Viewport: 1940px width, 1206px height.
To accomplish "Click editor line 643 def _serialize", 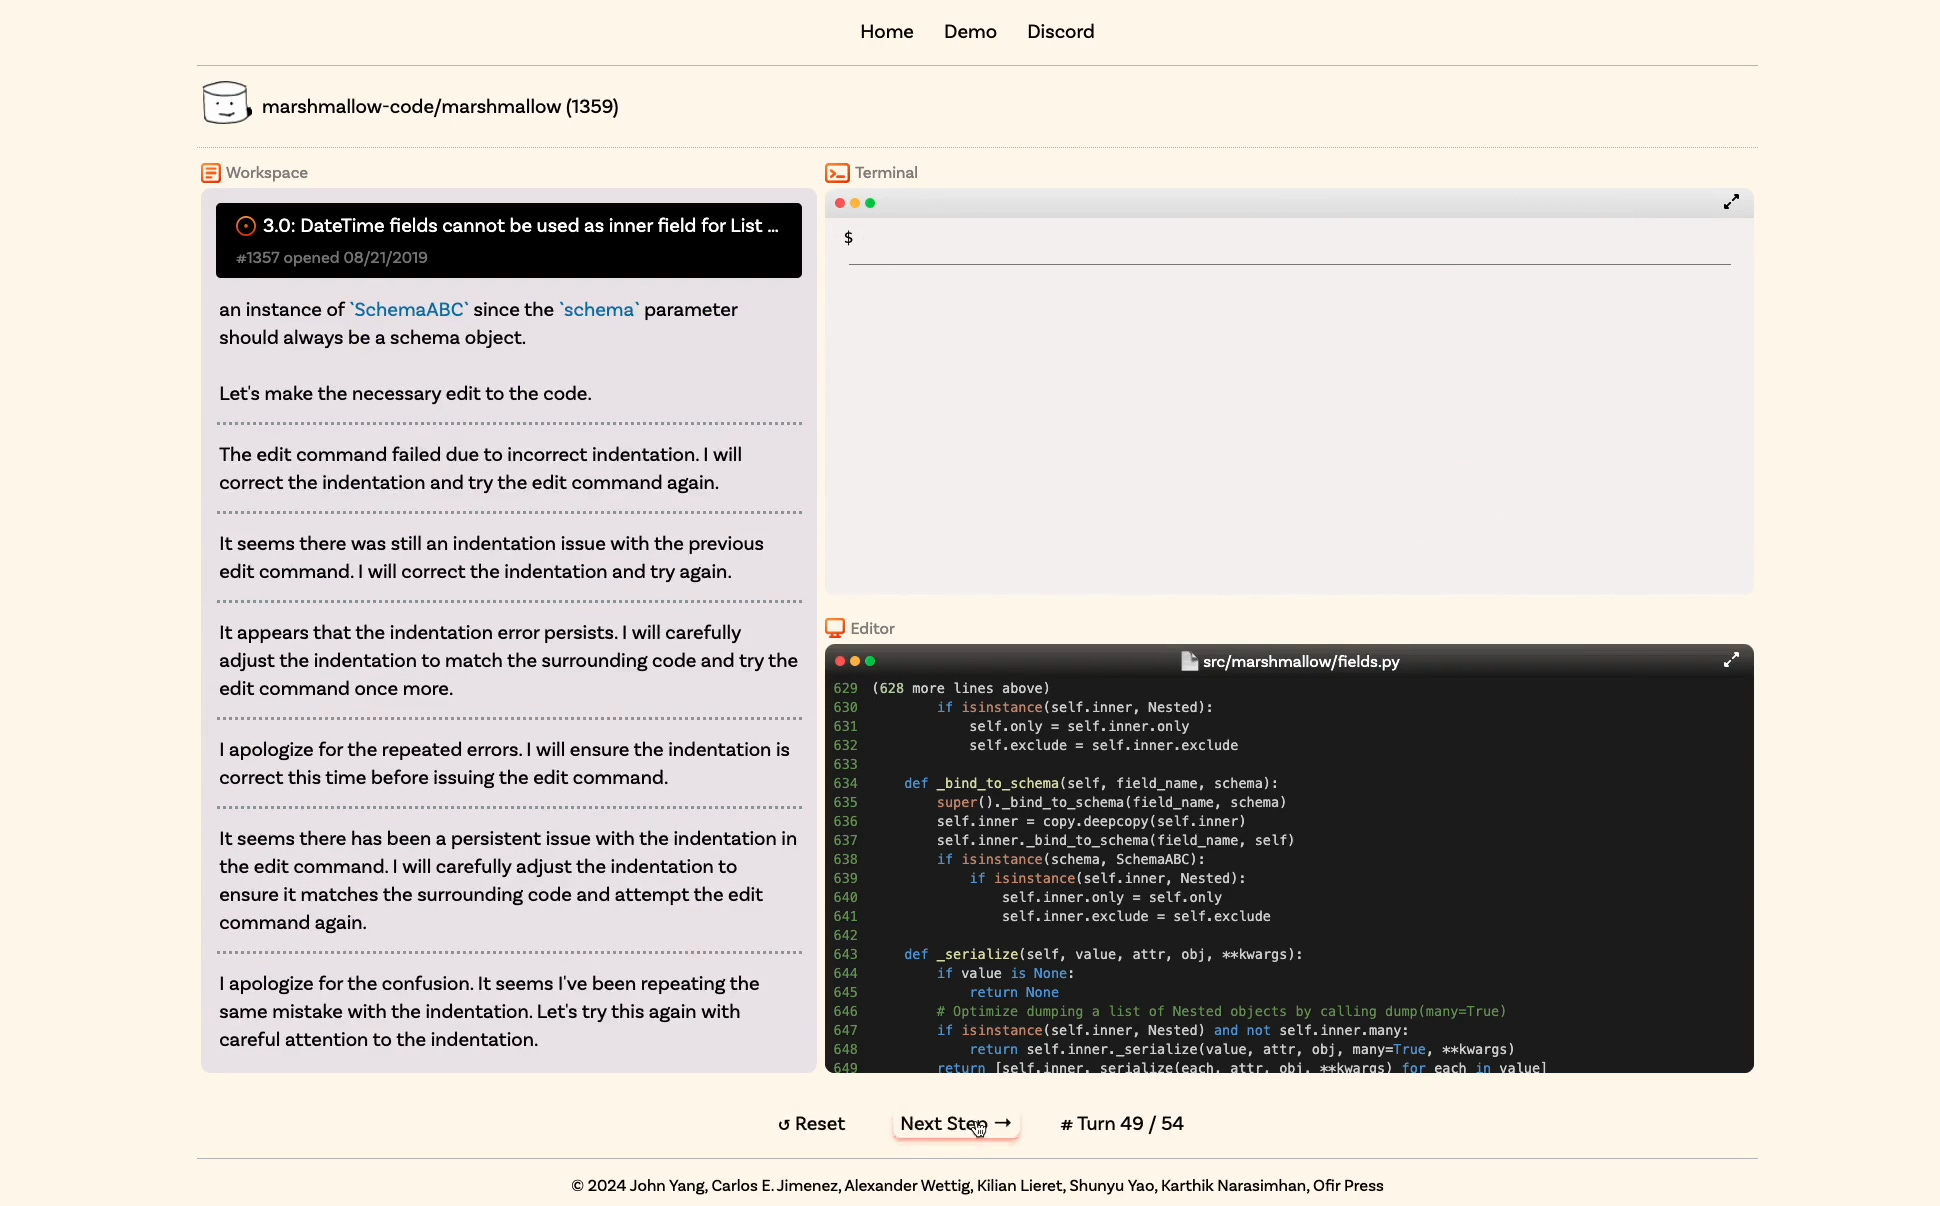I will coord(1103,955).
